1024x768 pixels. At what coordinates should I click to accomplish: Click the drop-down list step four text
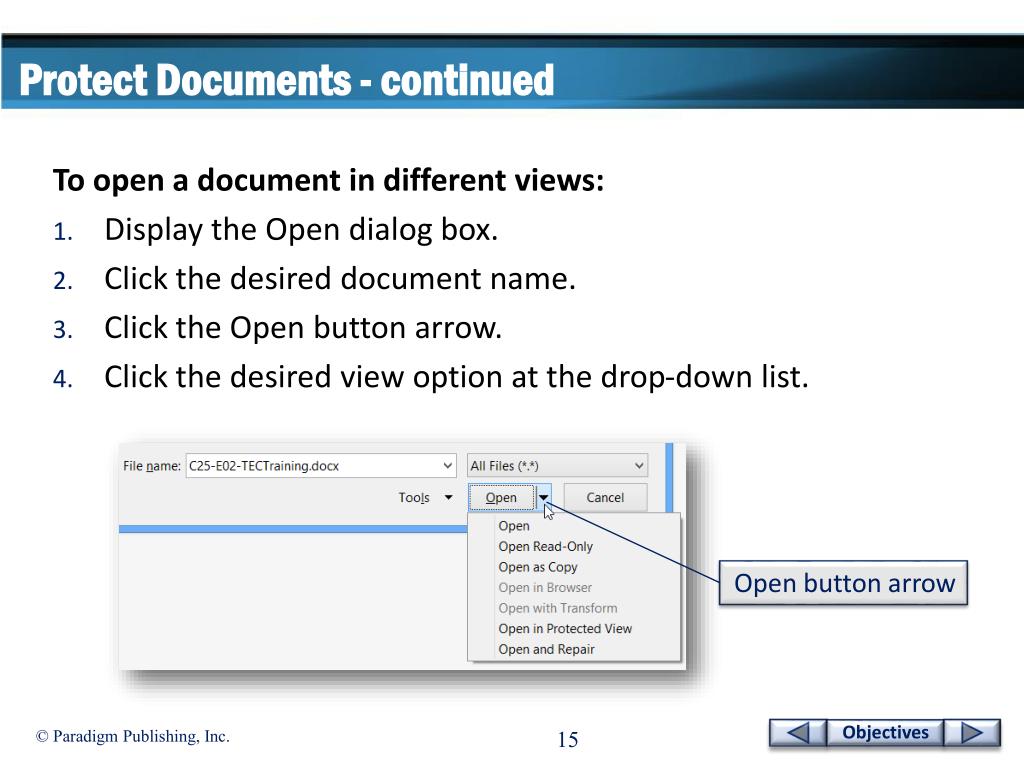(x=456, y=377)
